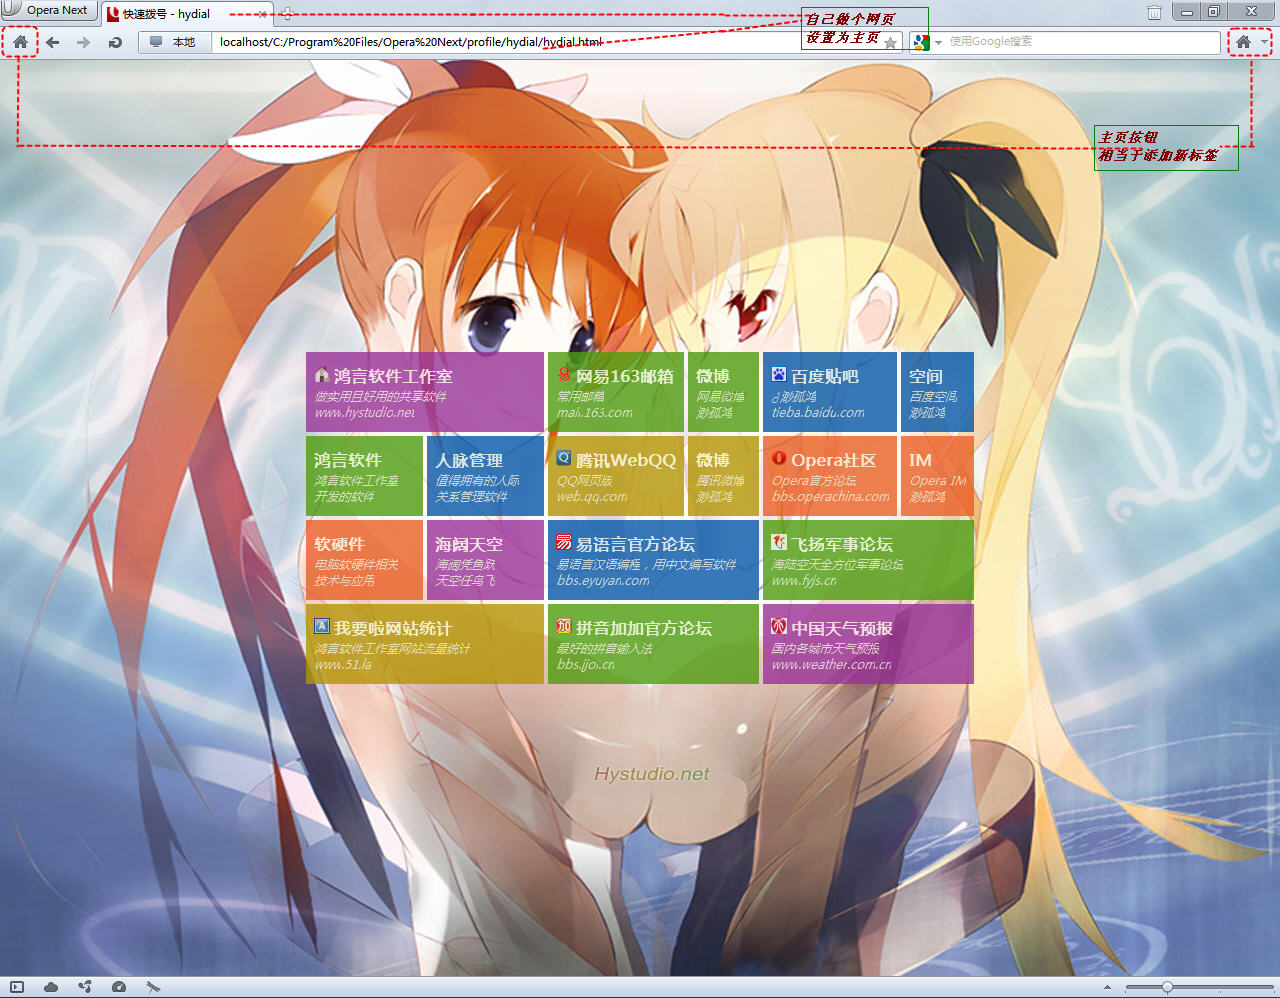Click www.weather.com.cn text
Screen dimensions: 1280x998
[x=831, y=665]
